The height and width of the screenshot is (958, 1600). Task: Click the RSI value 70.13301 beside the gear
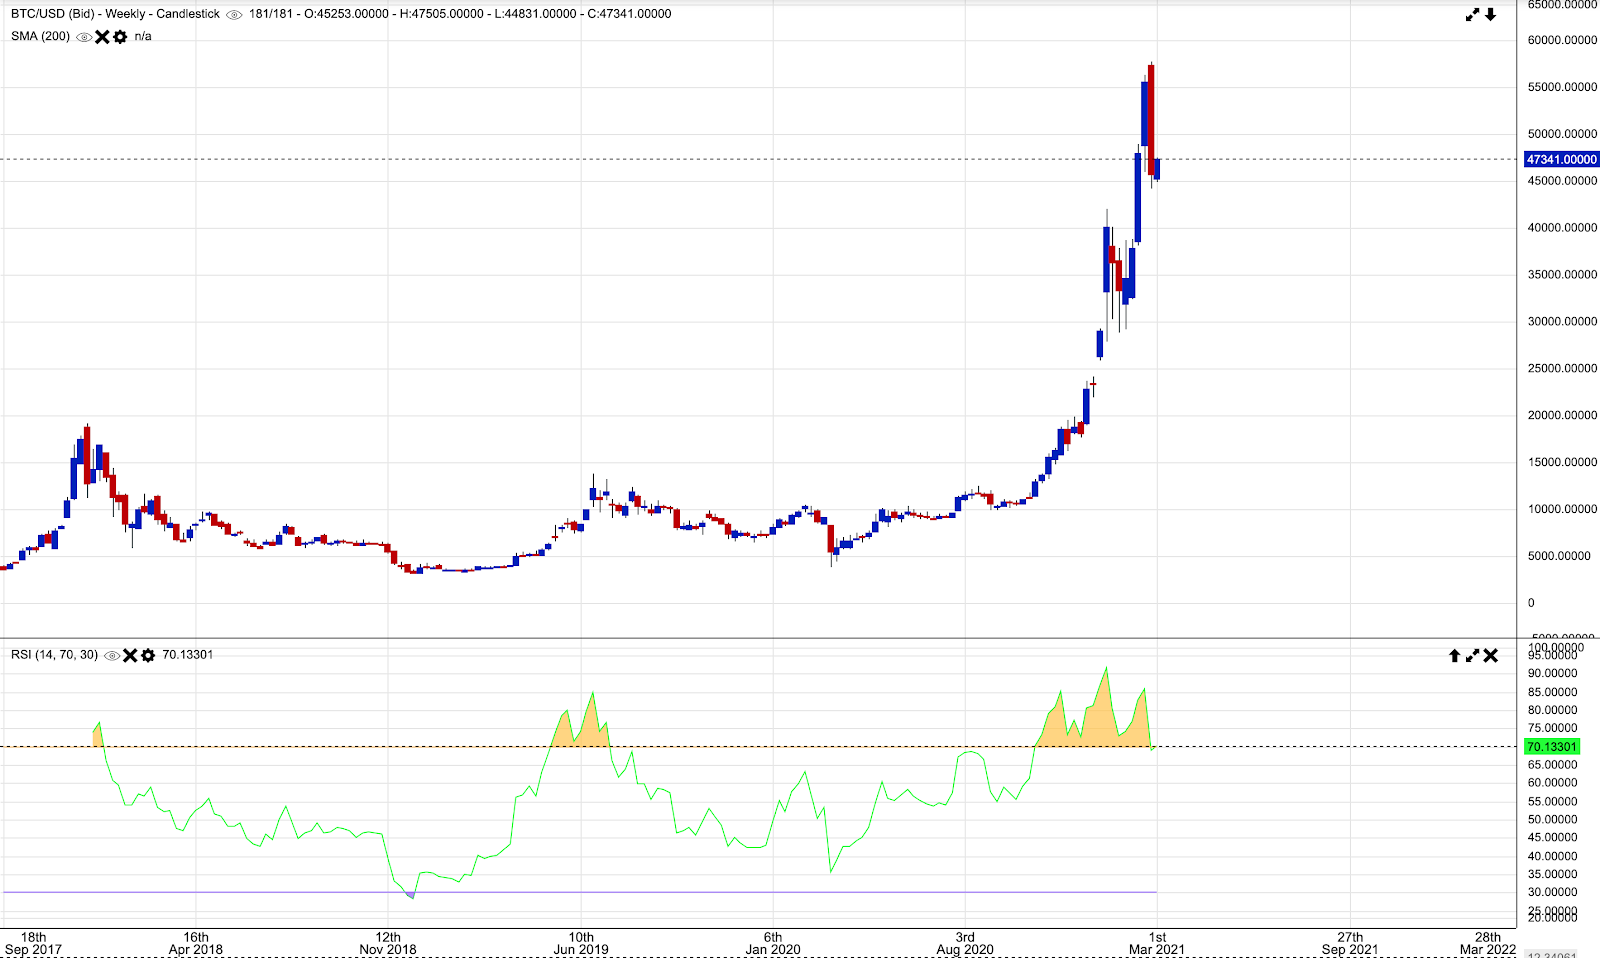tap(188, 655)
